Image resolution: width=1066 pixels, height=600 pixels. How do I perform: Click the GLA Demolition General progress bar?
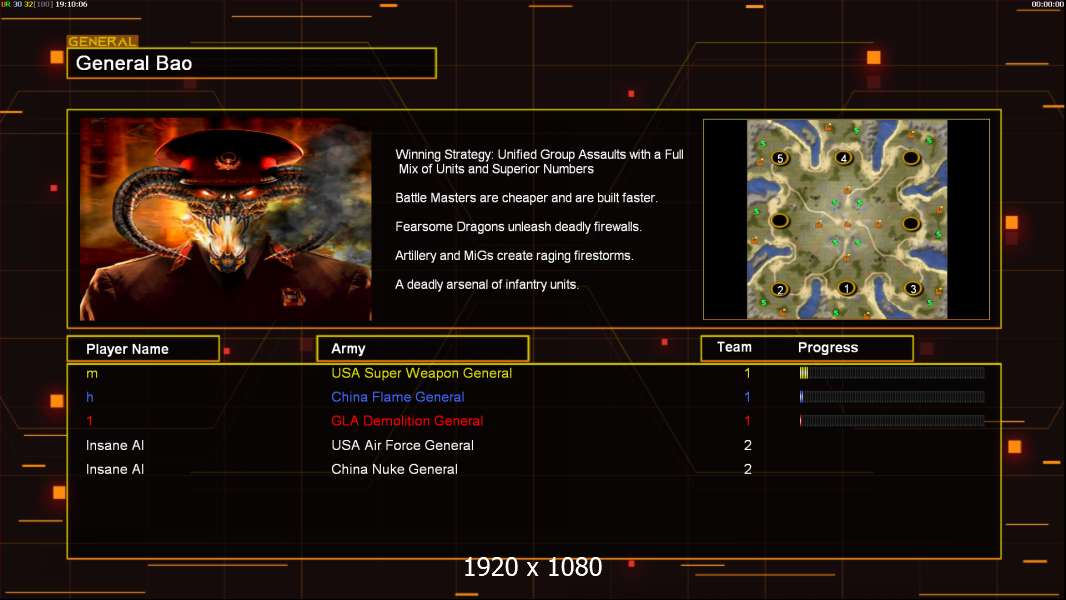click(892, 421)
